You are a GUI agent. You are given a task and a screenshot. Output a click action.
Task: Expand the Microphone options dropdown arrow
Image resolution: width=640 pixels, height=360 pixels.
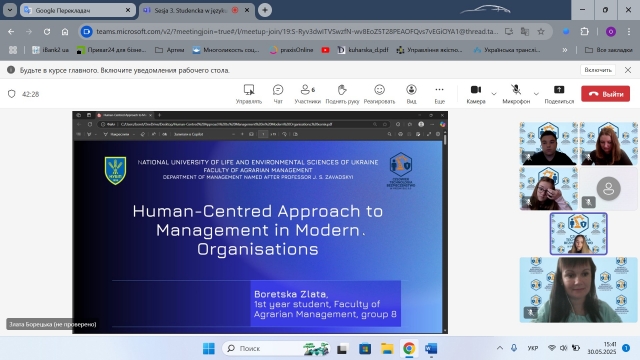pos(536,94)
